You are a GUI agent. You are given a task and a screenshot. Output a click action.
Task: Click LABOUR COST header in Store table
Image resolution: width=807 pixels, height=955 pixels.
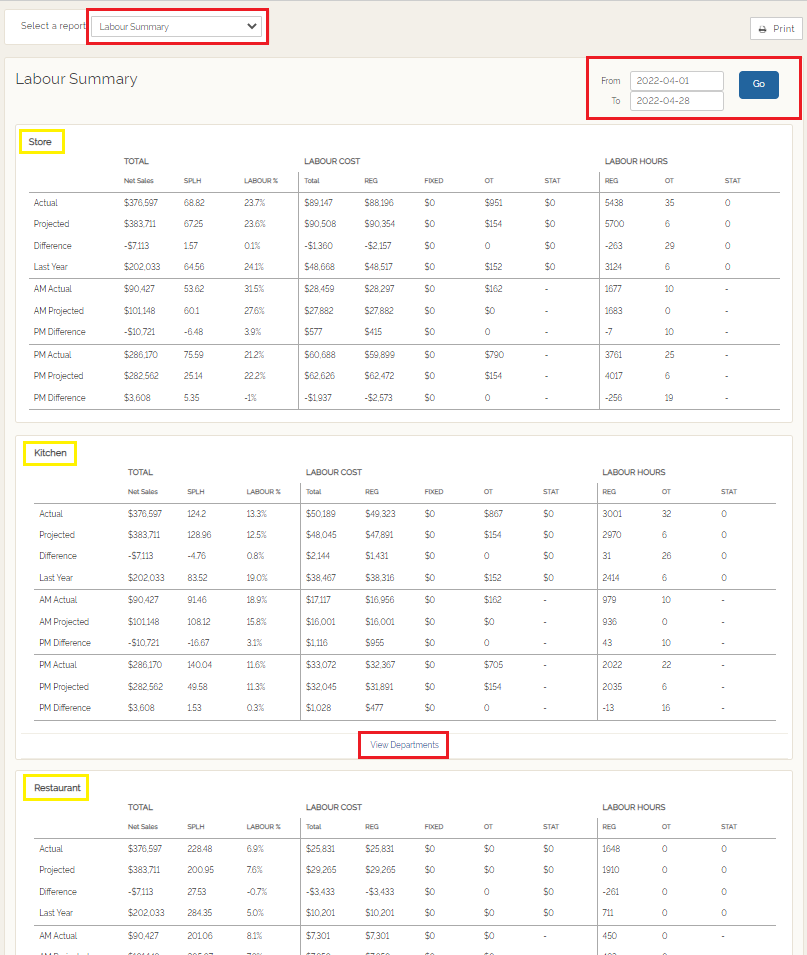pyautogui.click(x=332, y=161)
